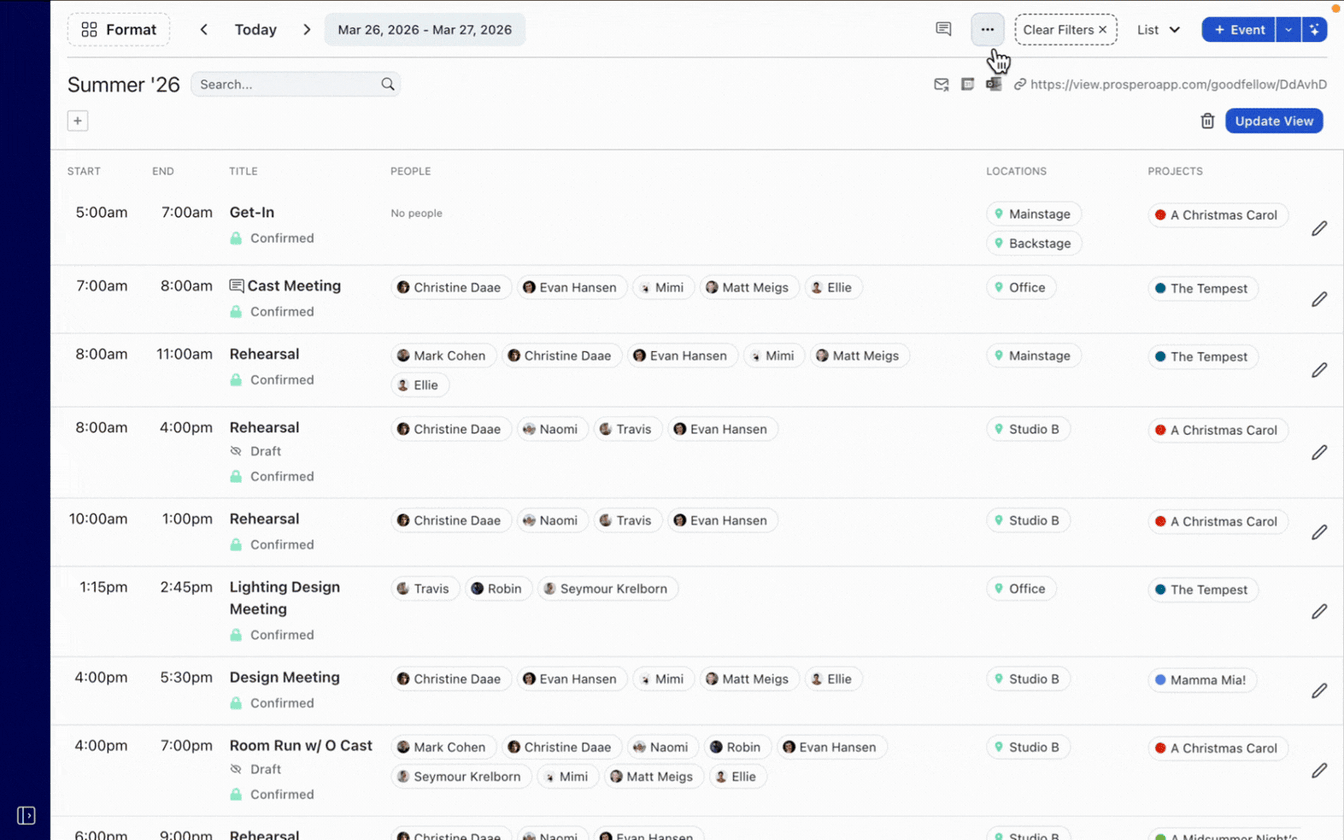
Task: Click the END column header
Action: point(163,171)
